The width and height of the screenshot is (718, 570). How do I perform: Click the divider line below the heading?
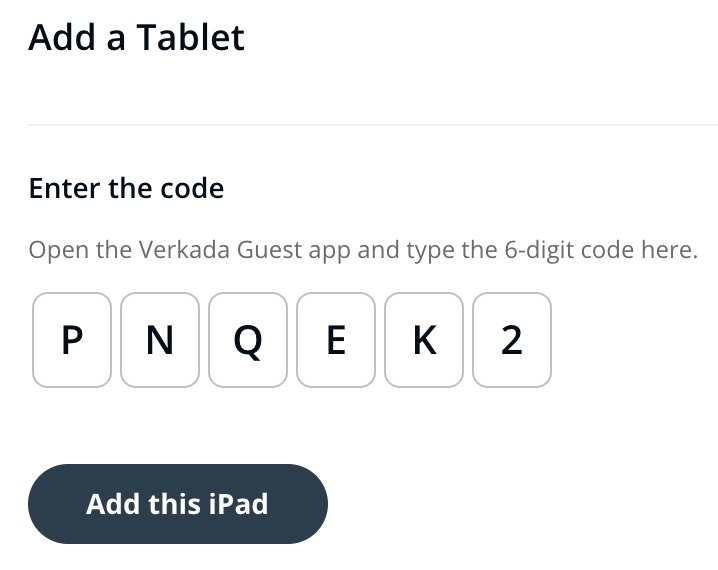click(372, 125)
